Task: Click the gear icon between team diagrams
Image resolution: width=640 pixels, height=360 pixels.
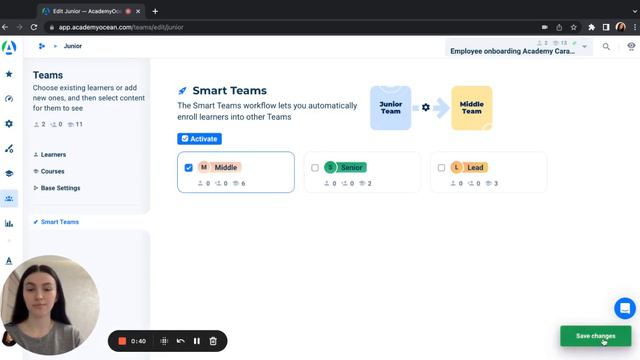Action: [x=426, y=107]
